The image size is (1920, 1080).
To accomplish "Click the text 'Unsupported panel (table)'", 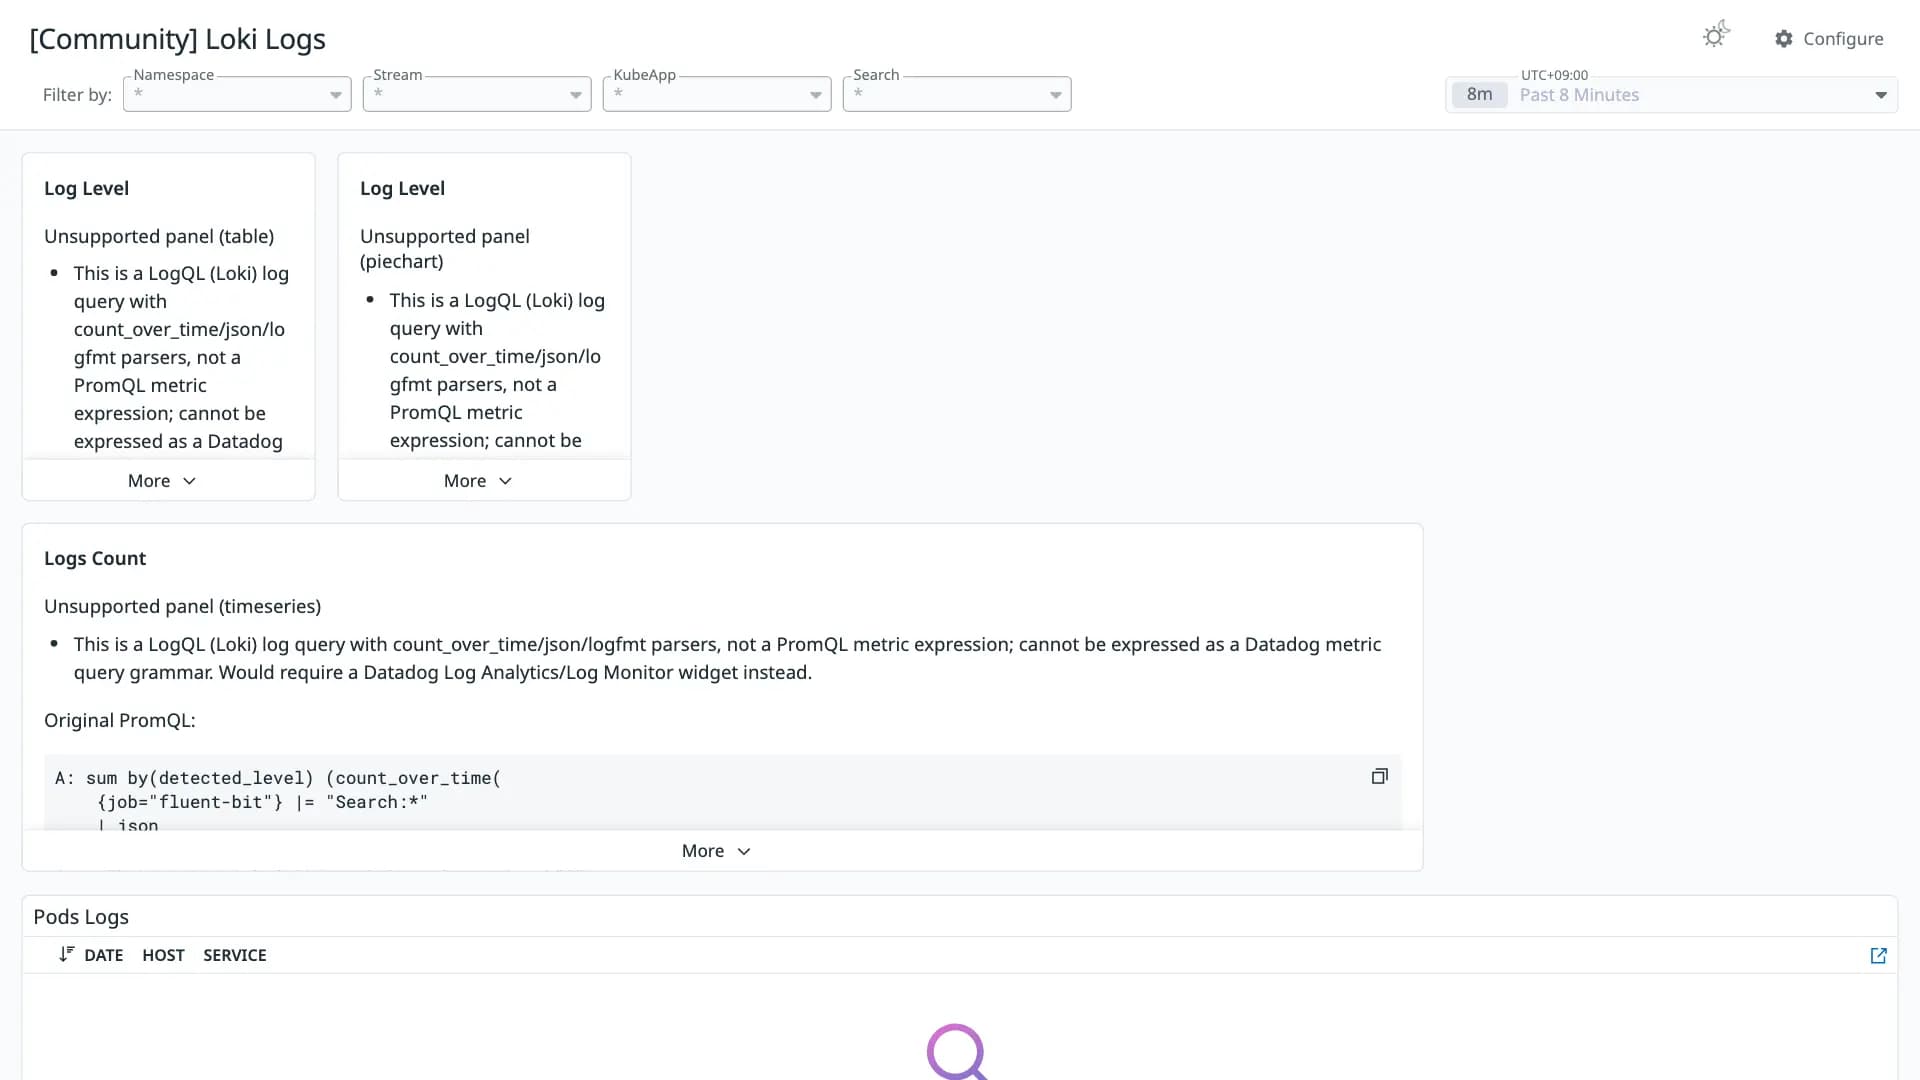I will 159,236.
